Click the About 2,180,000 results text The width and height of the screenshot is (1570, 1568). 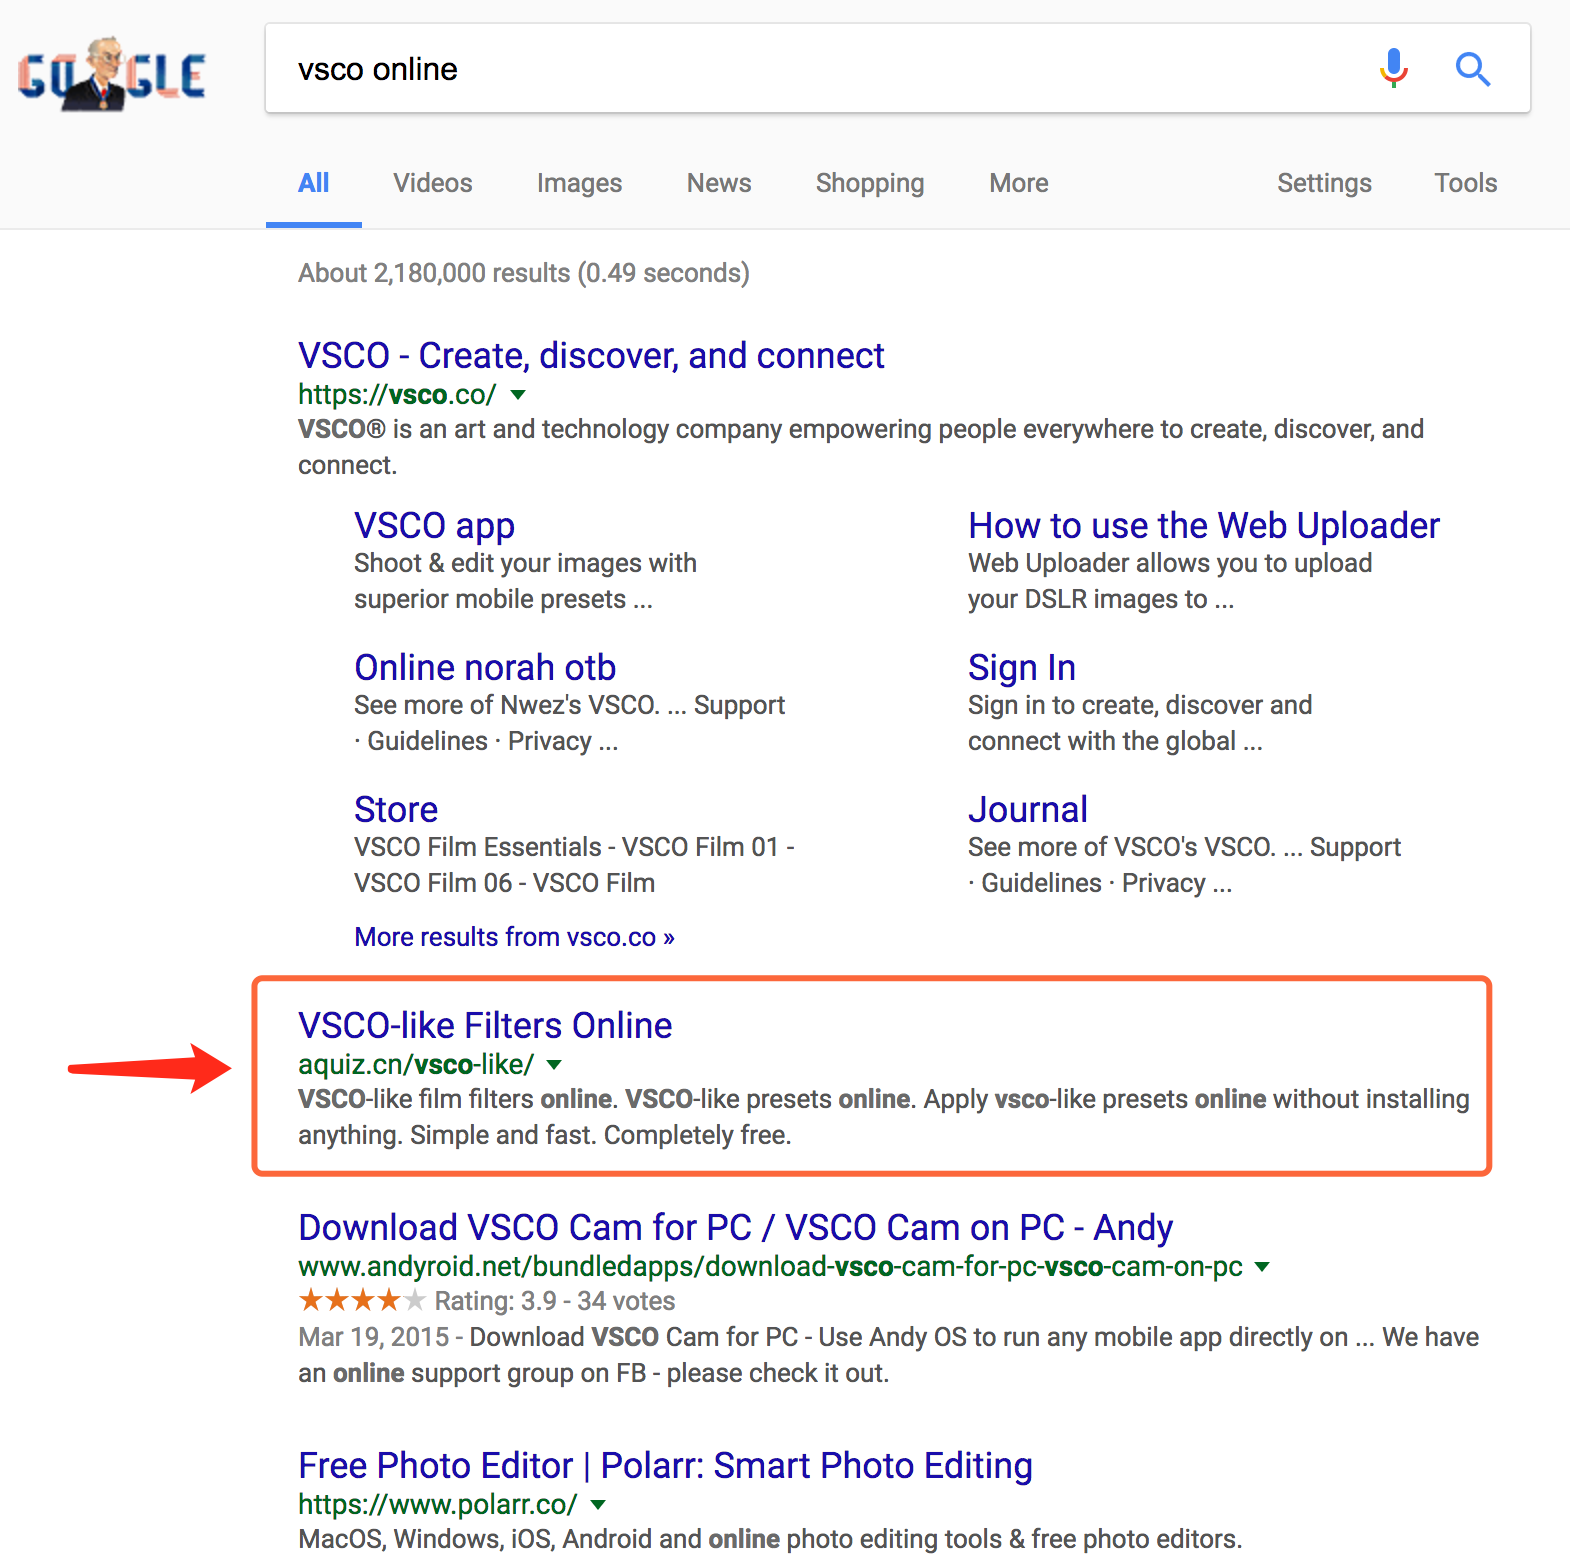pyautogui.click(x=524, y=273)
